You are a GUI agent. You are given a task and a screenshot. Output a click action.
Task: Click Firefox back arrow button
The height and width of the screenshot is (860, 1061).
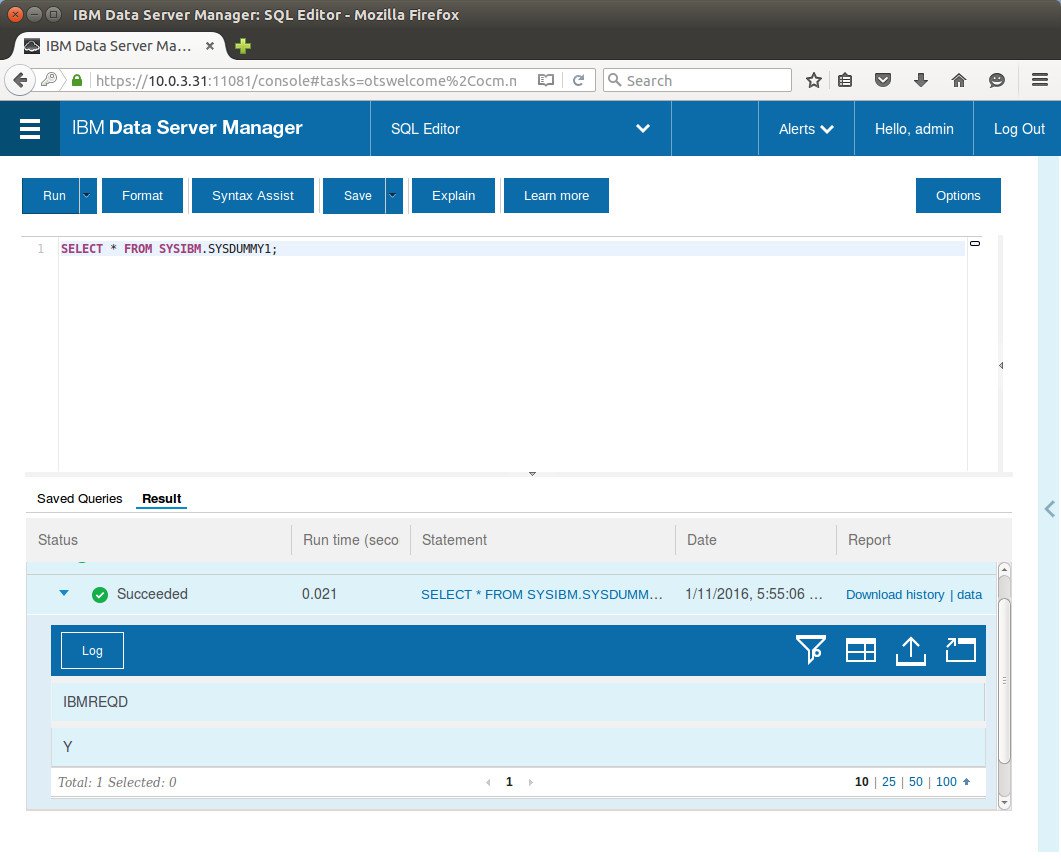[20, 81]
